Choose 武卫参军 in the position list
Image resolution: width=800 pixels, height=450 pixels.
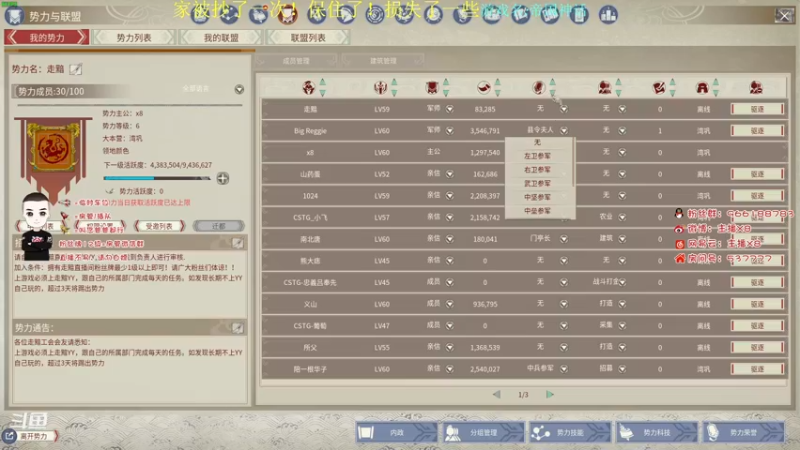tap(537, 183)
